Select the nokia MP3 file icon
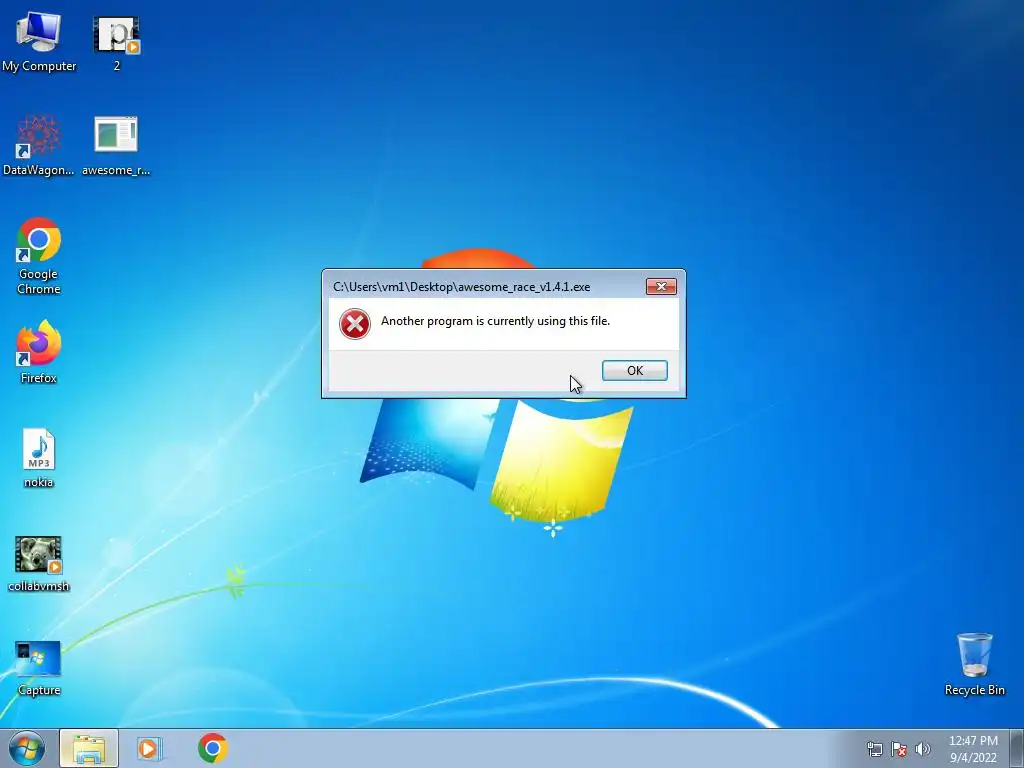Viewport: 1024px width, 768px height. (39, 457)
